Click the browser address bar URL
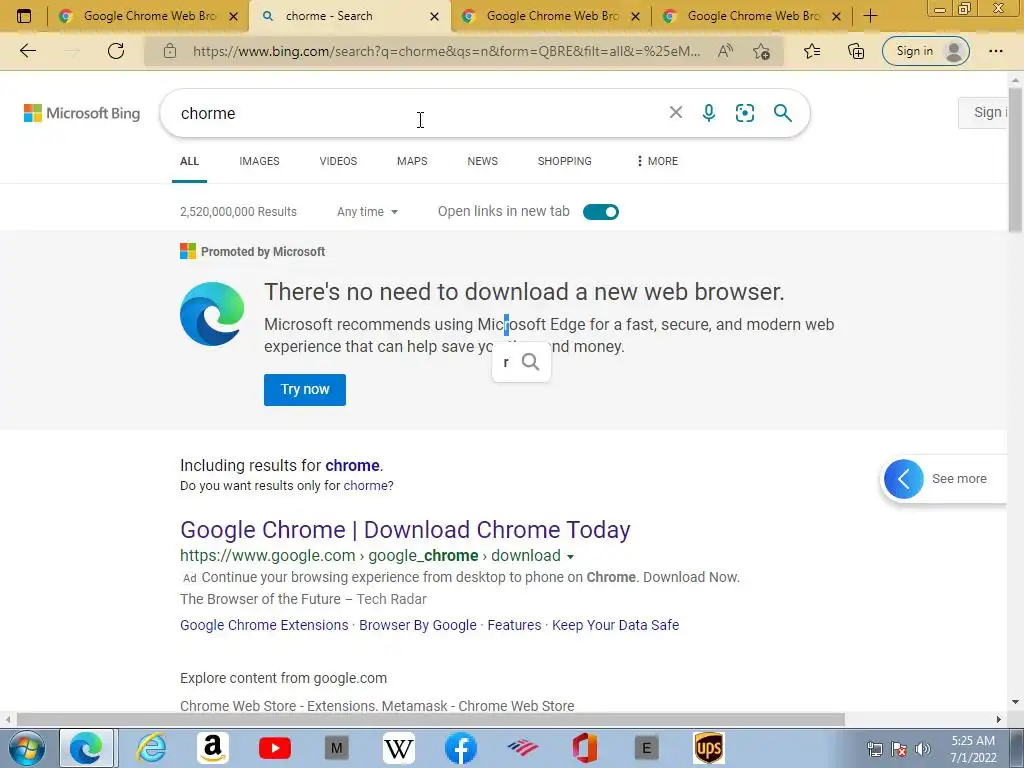Viewport: 1024px width, 768px height. click(x=446, y=51)
